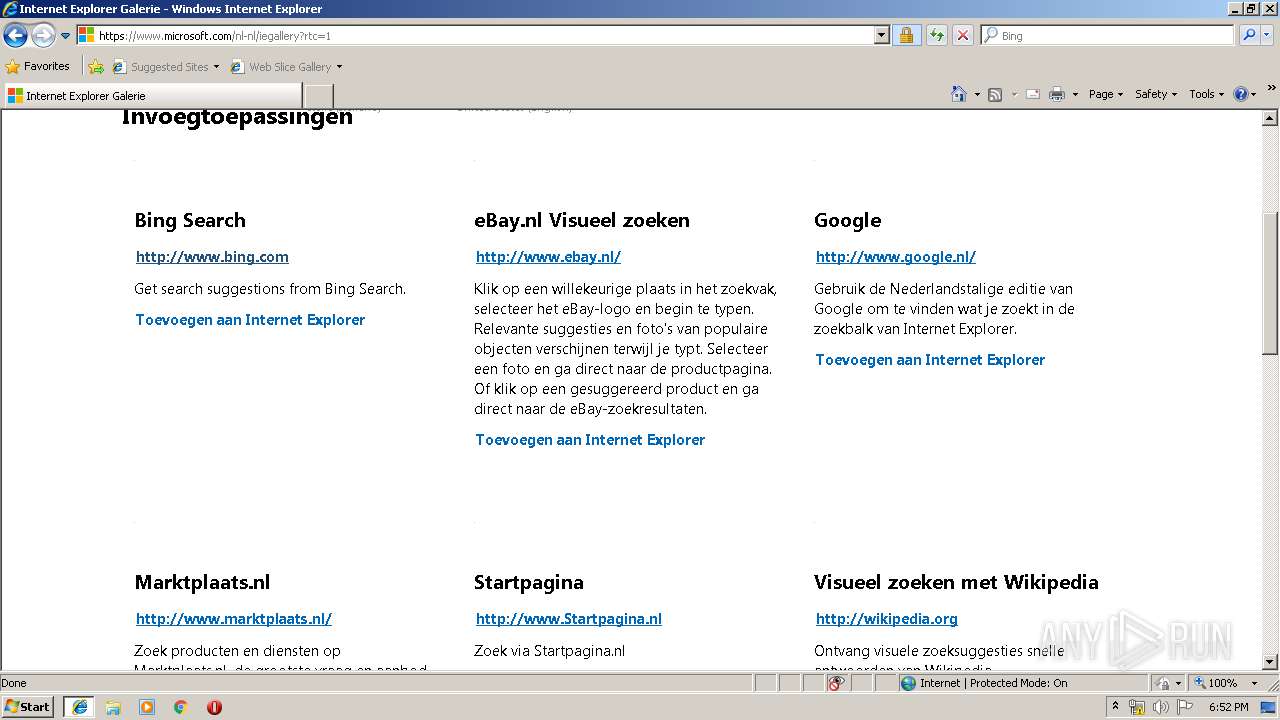
Task: Stop loading with the red X icon
Action: (962, 35)
